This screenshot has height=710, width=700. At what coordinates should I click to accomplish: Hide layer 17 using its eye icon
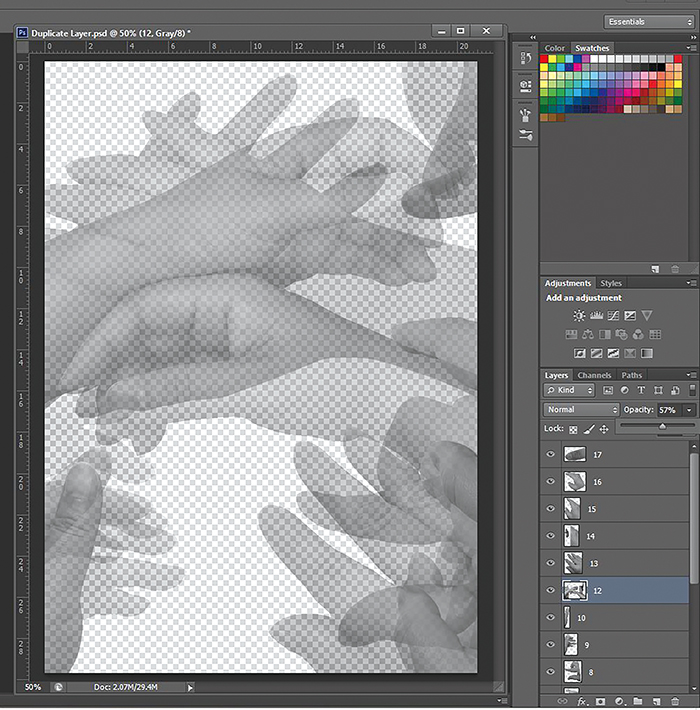(x=551, y=454)
